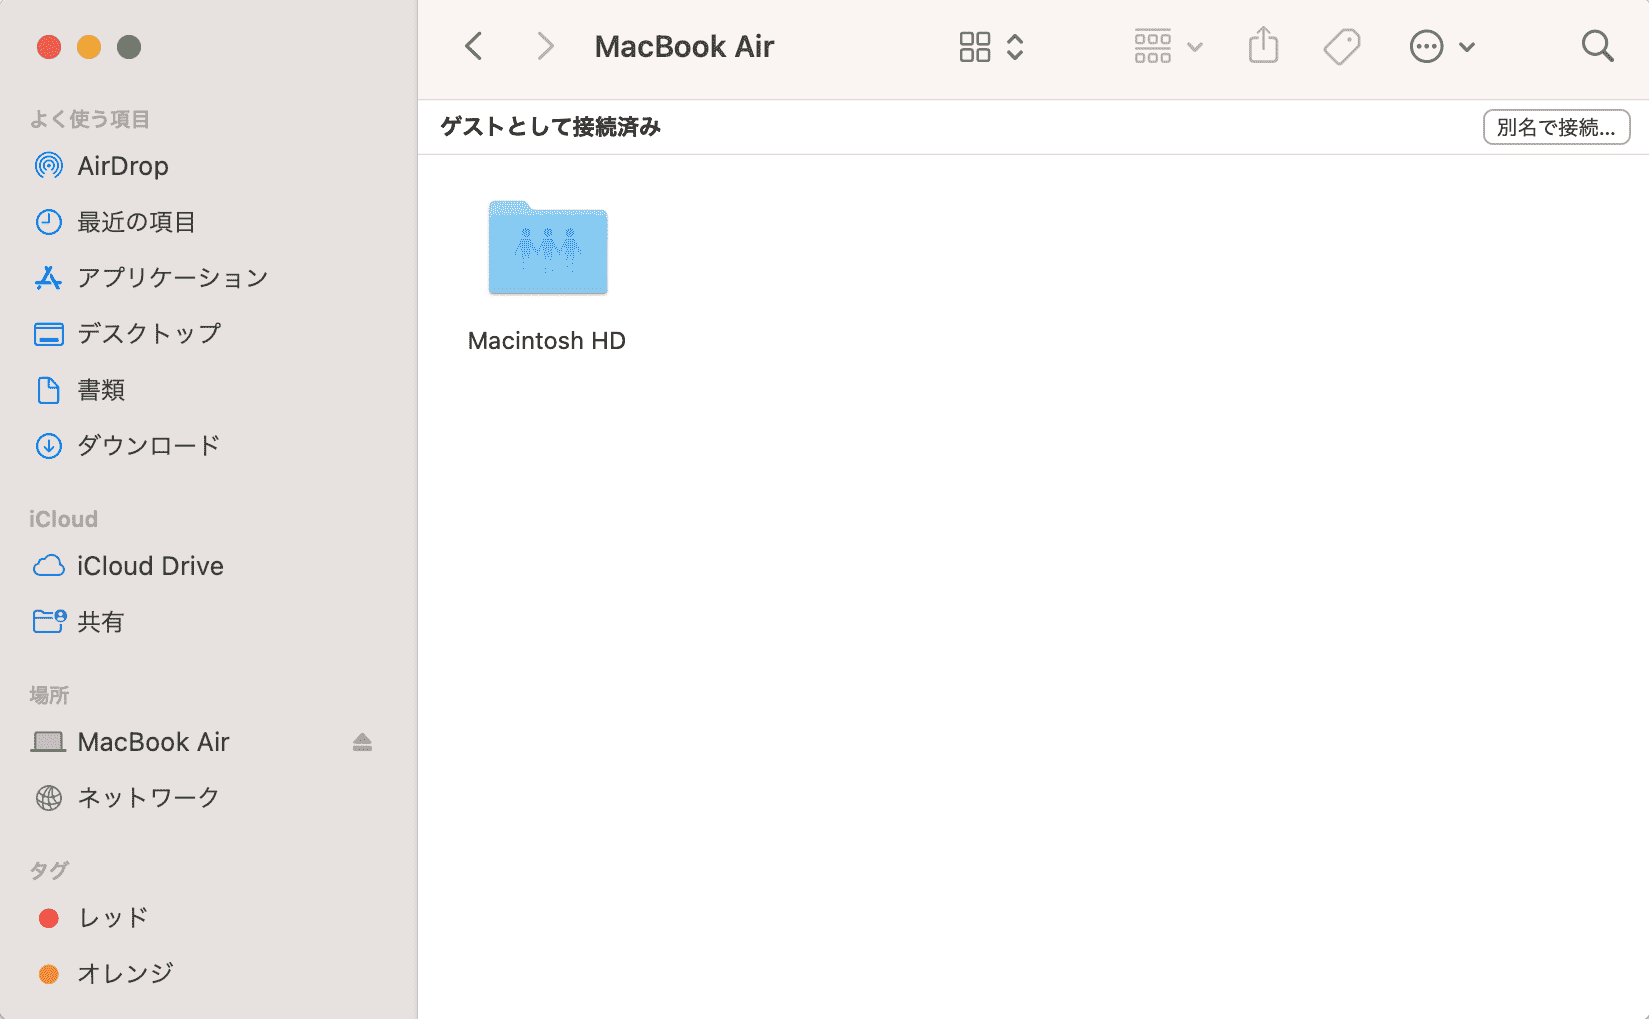Go forward with the right arrow button
1649x1019 pixels.
tap(545, 46)
